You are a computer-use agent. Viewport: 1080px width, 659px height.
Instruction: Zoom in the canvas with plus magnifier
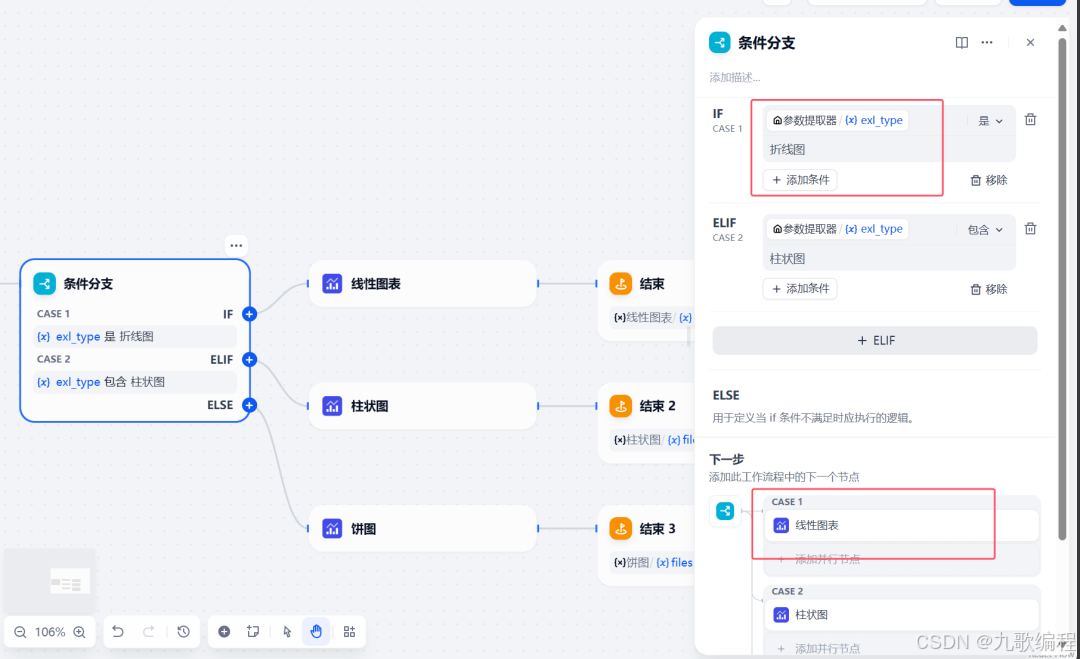pos(79,632)
